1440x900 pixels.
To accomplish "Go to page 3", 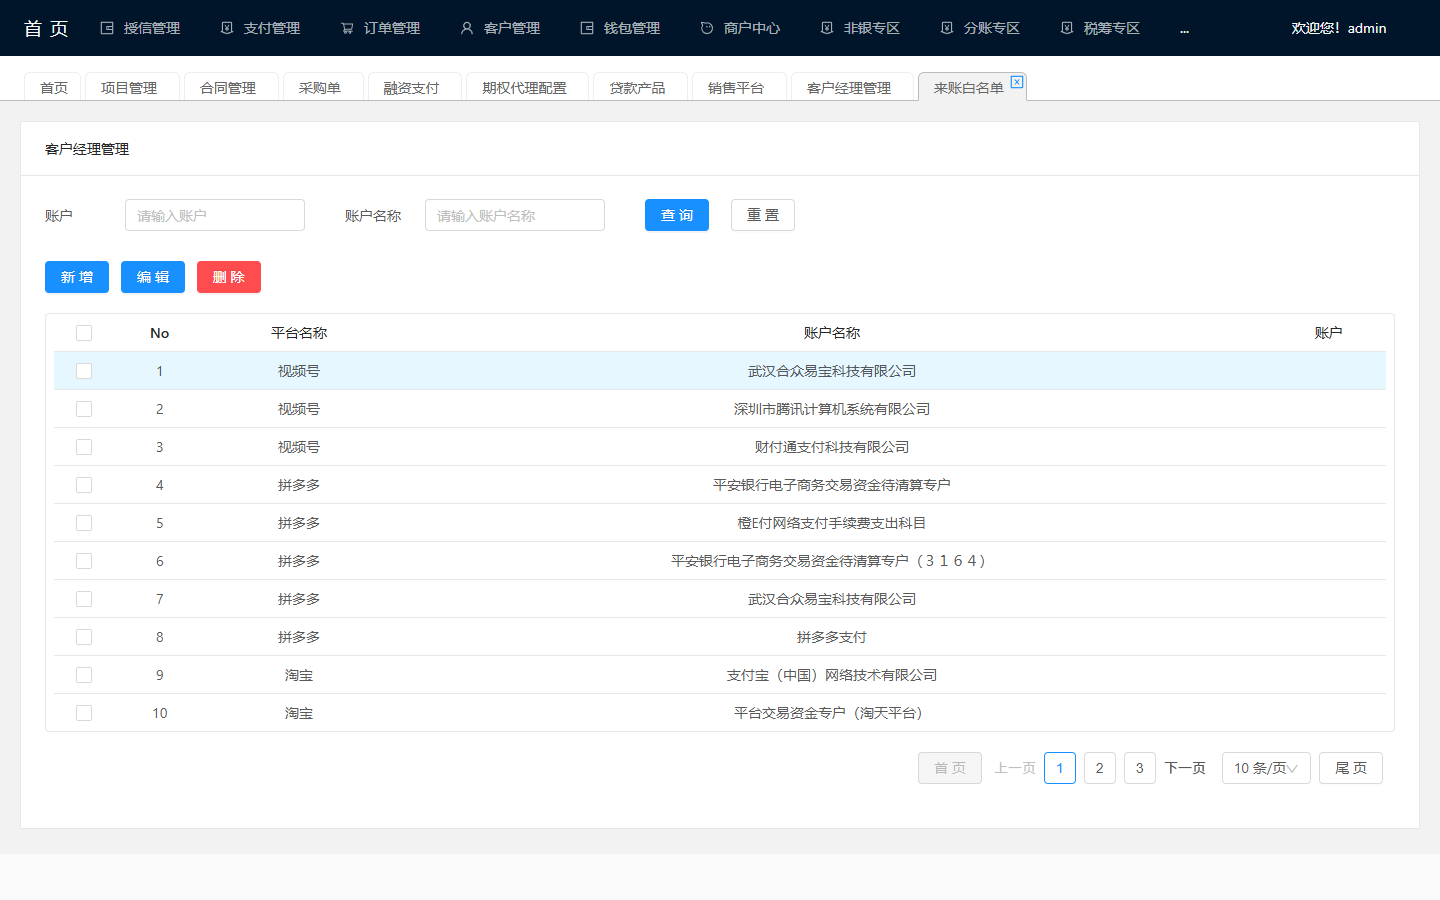I will 1140,768.
